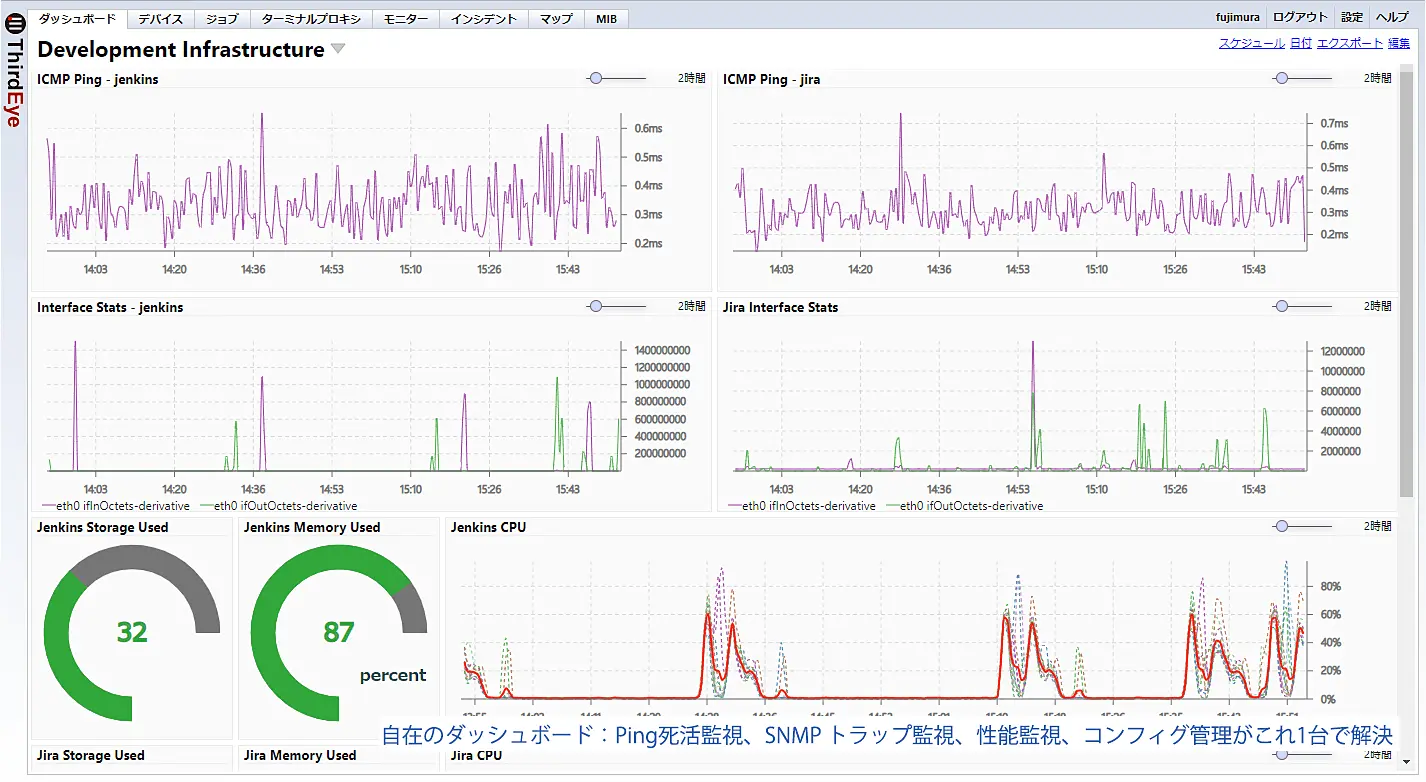Click the Jira Interface Stats title
The height and width of the screenshot is (782, 1426).
pyautogui.click(x=780, y=307)
